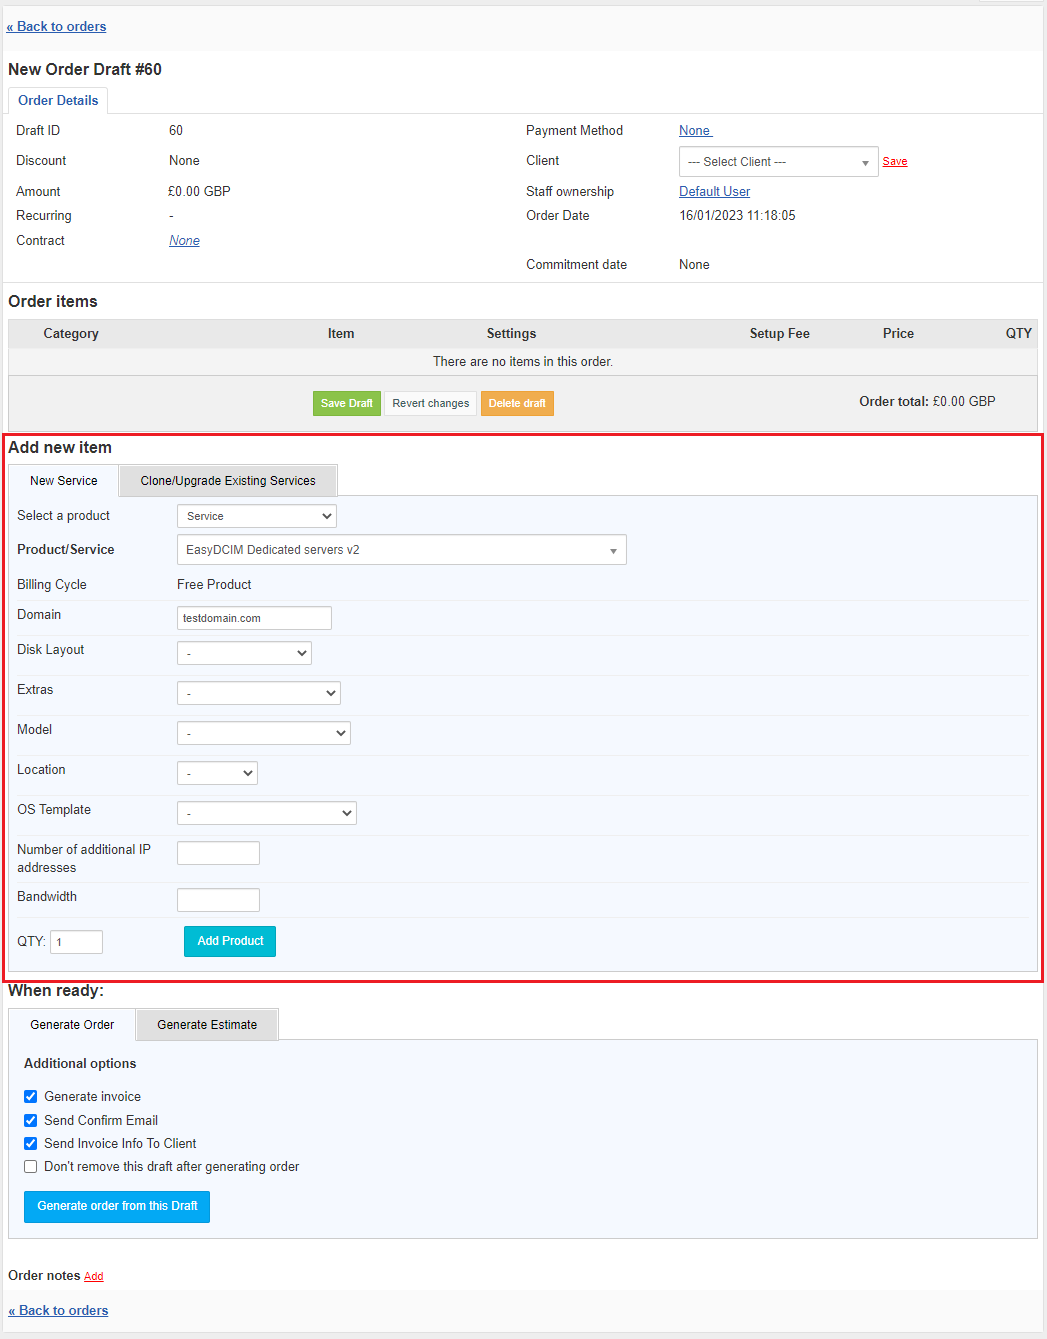Click the Price column header
Screen dimensions: 1047x1339
click(898, 334)
